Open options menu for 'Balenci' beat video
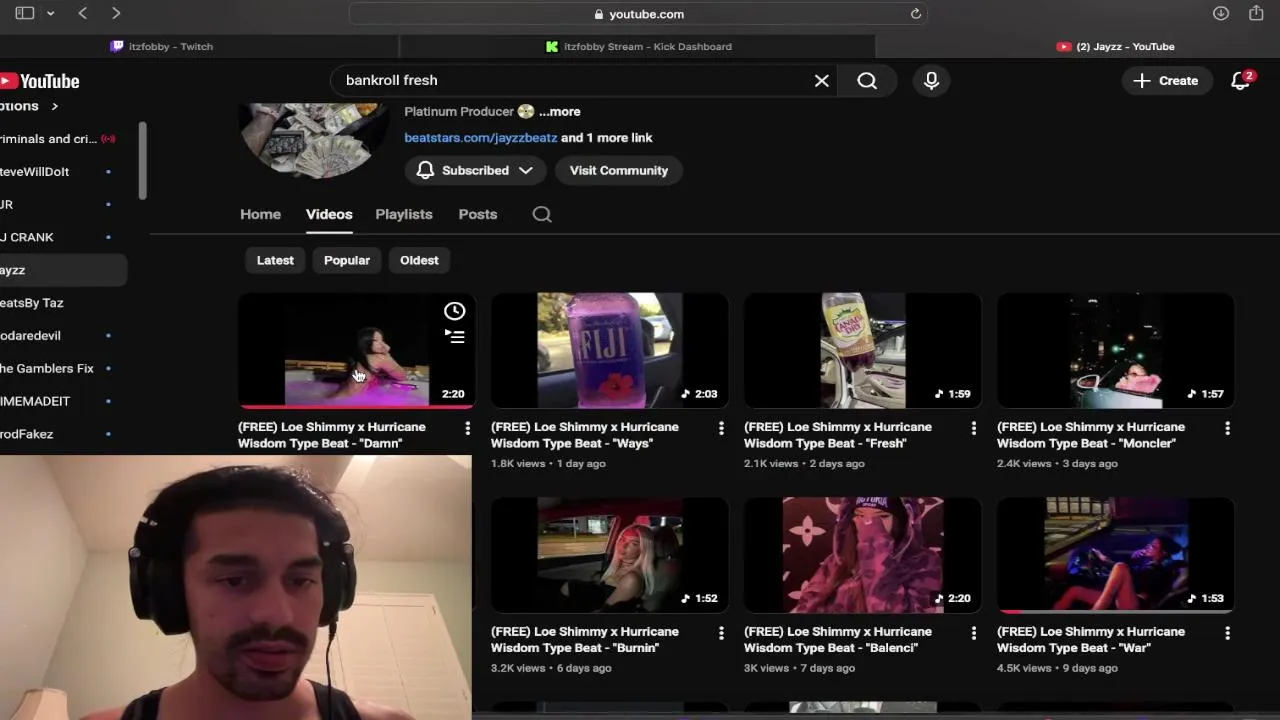 pos(974,633)
